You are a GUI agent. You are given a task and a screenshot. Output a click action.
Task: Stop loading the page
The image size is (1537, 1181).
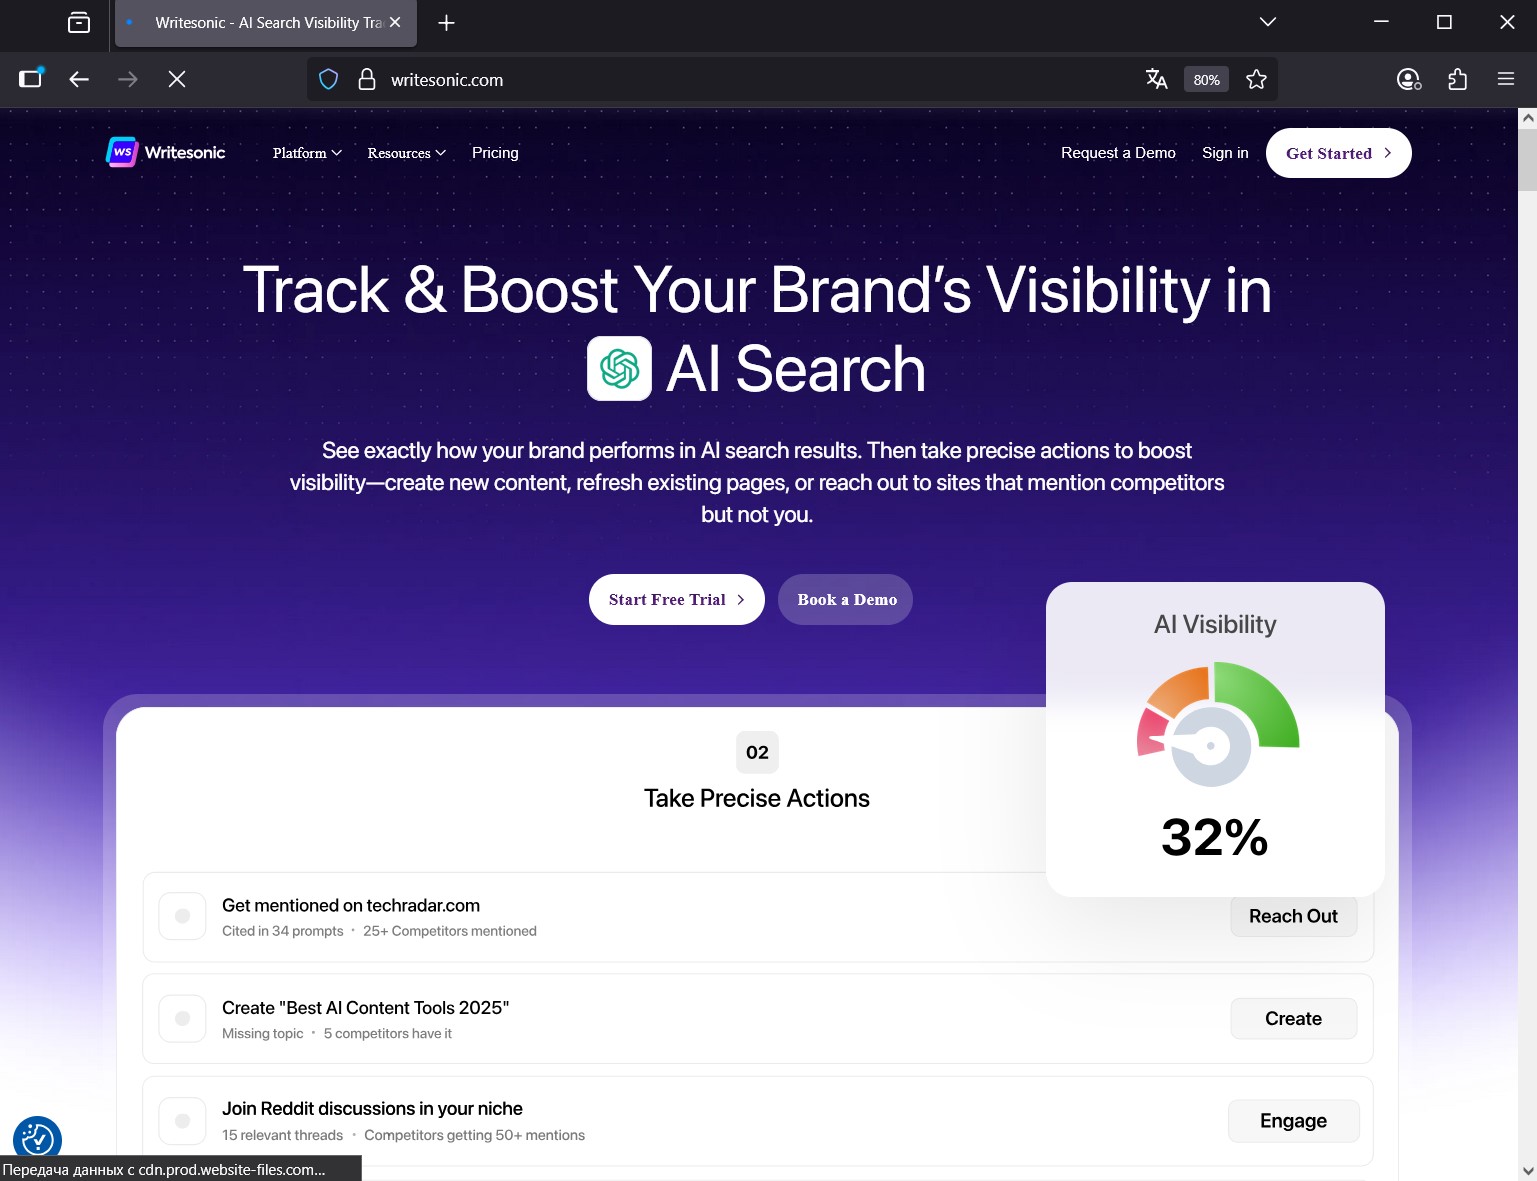pyautogui.click(x=177, y=79)
